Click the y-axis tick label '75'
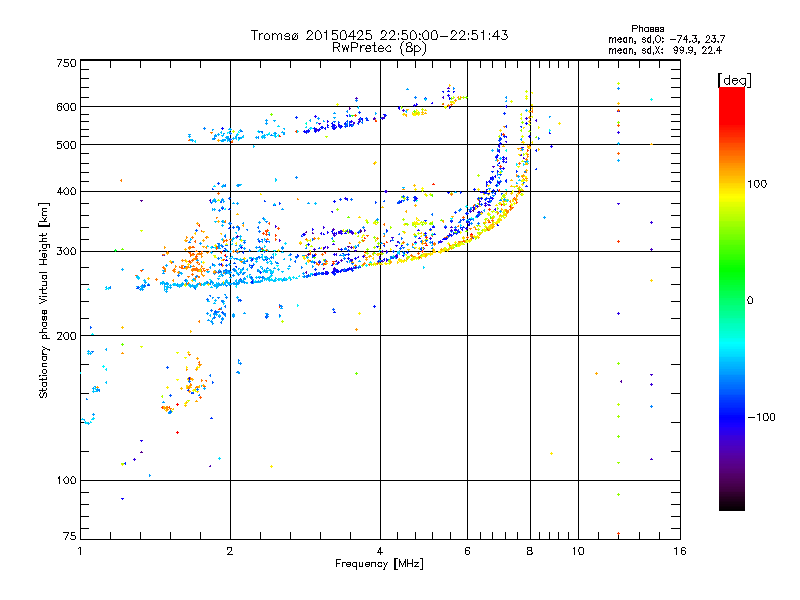The width and height of the screenshot is (800, 600). (x=70, y=536)
